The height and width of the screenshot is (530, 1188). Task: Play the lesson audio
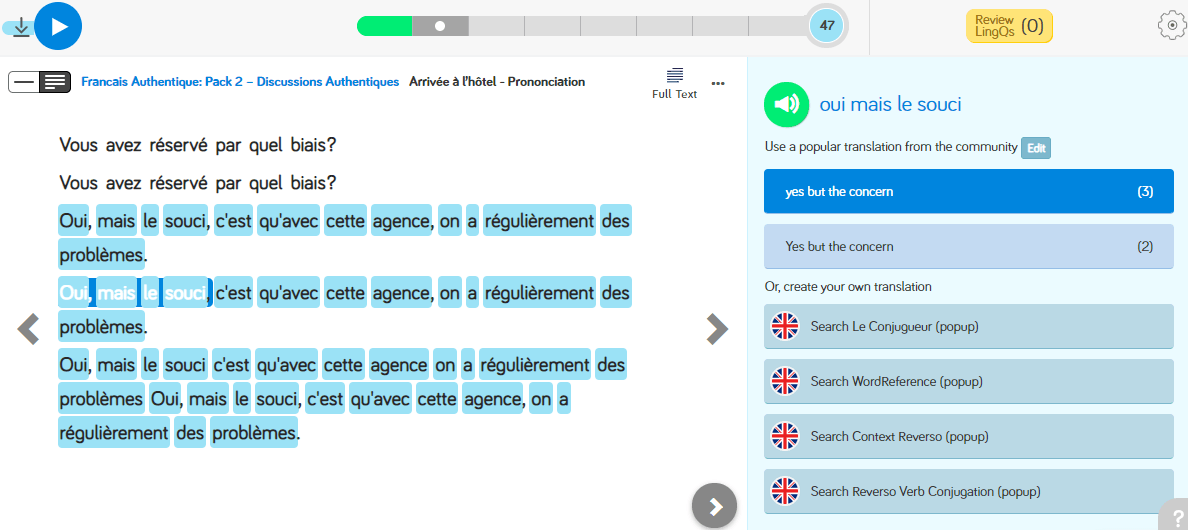[58, 27]
